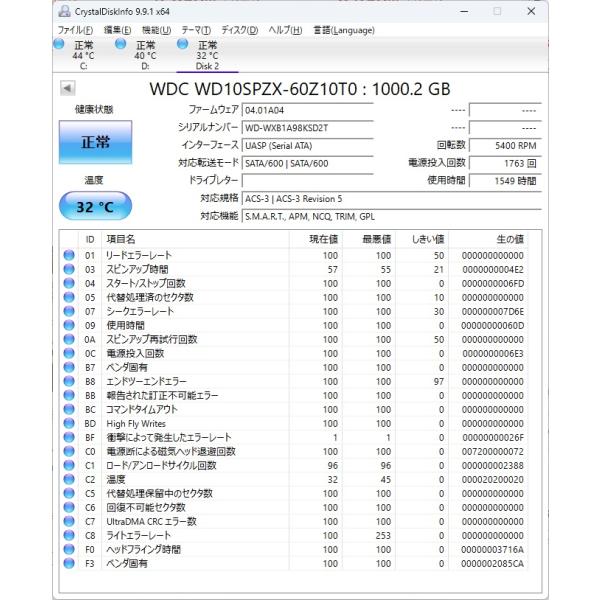
Task: Click status icon for C6 回復不可能セクタ数
Action: tap(69, 507)
